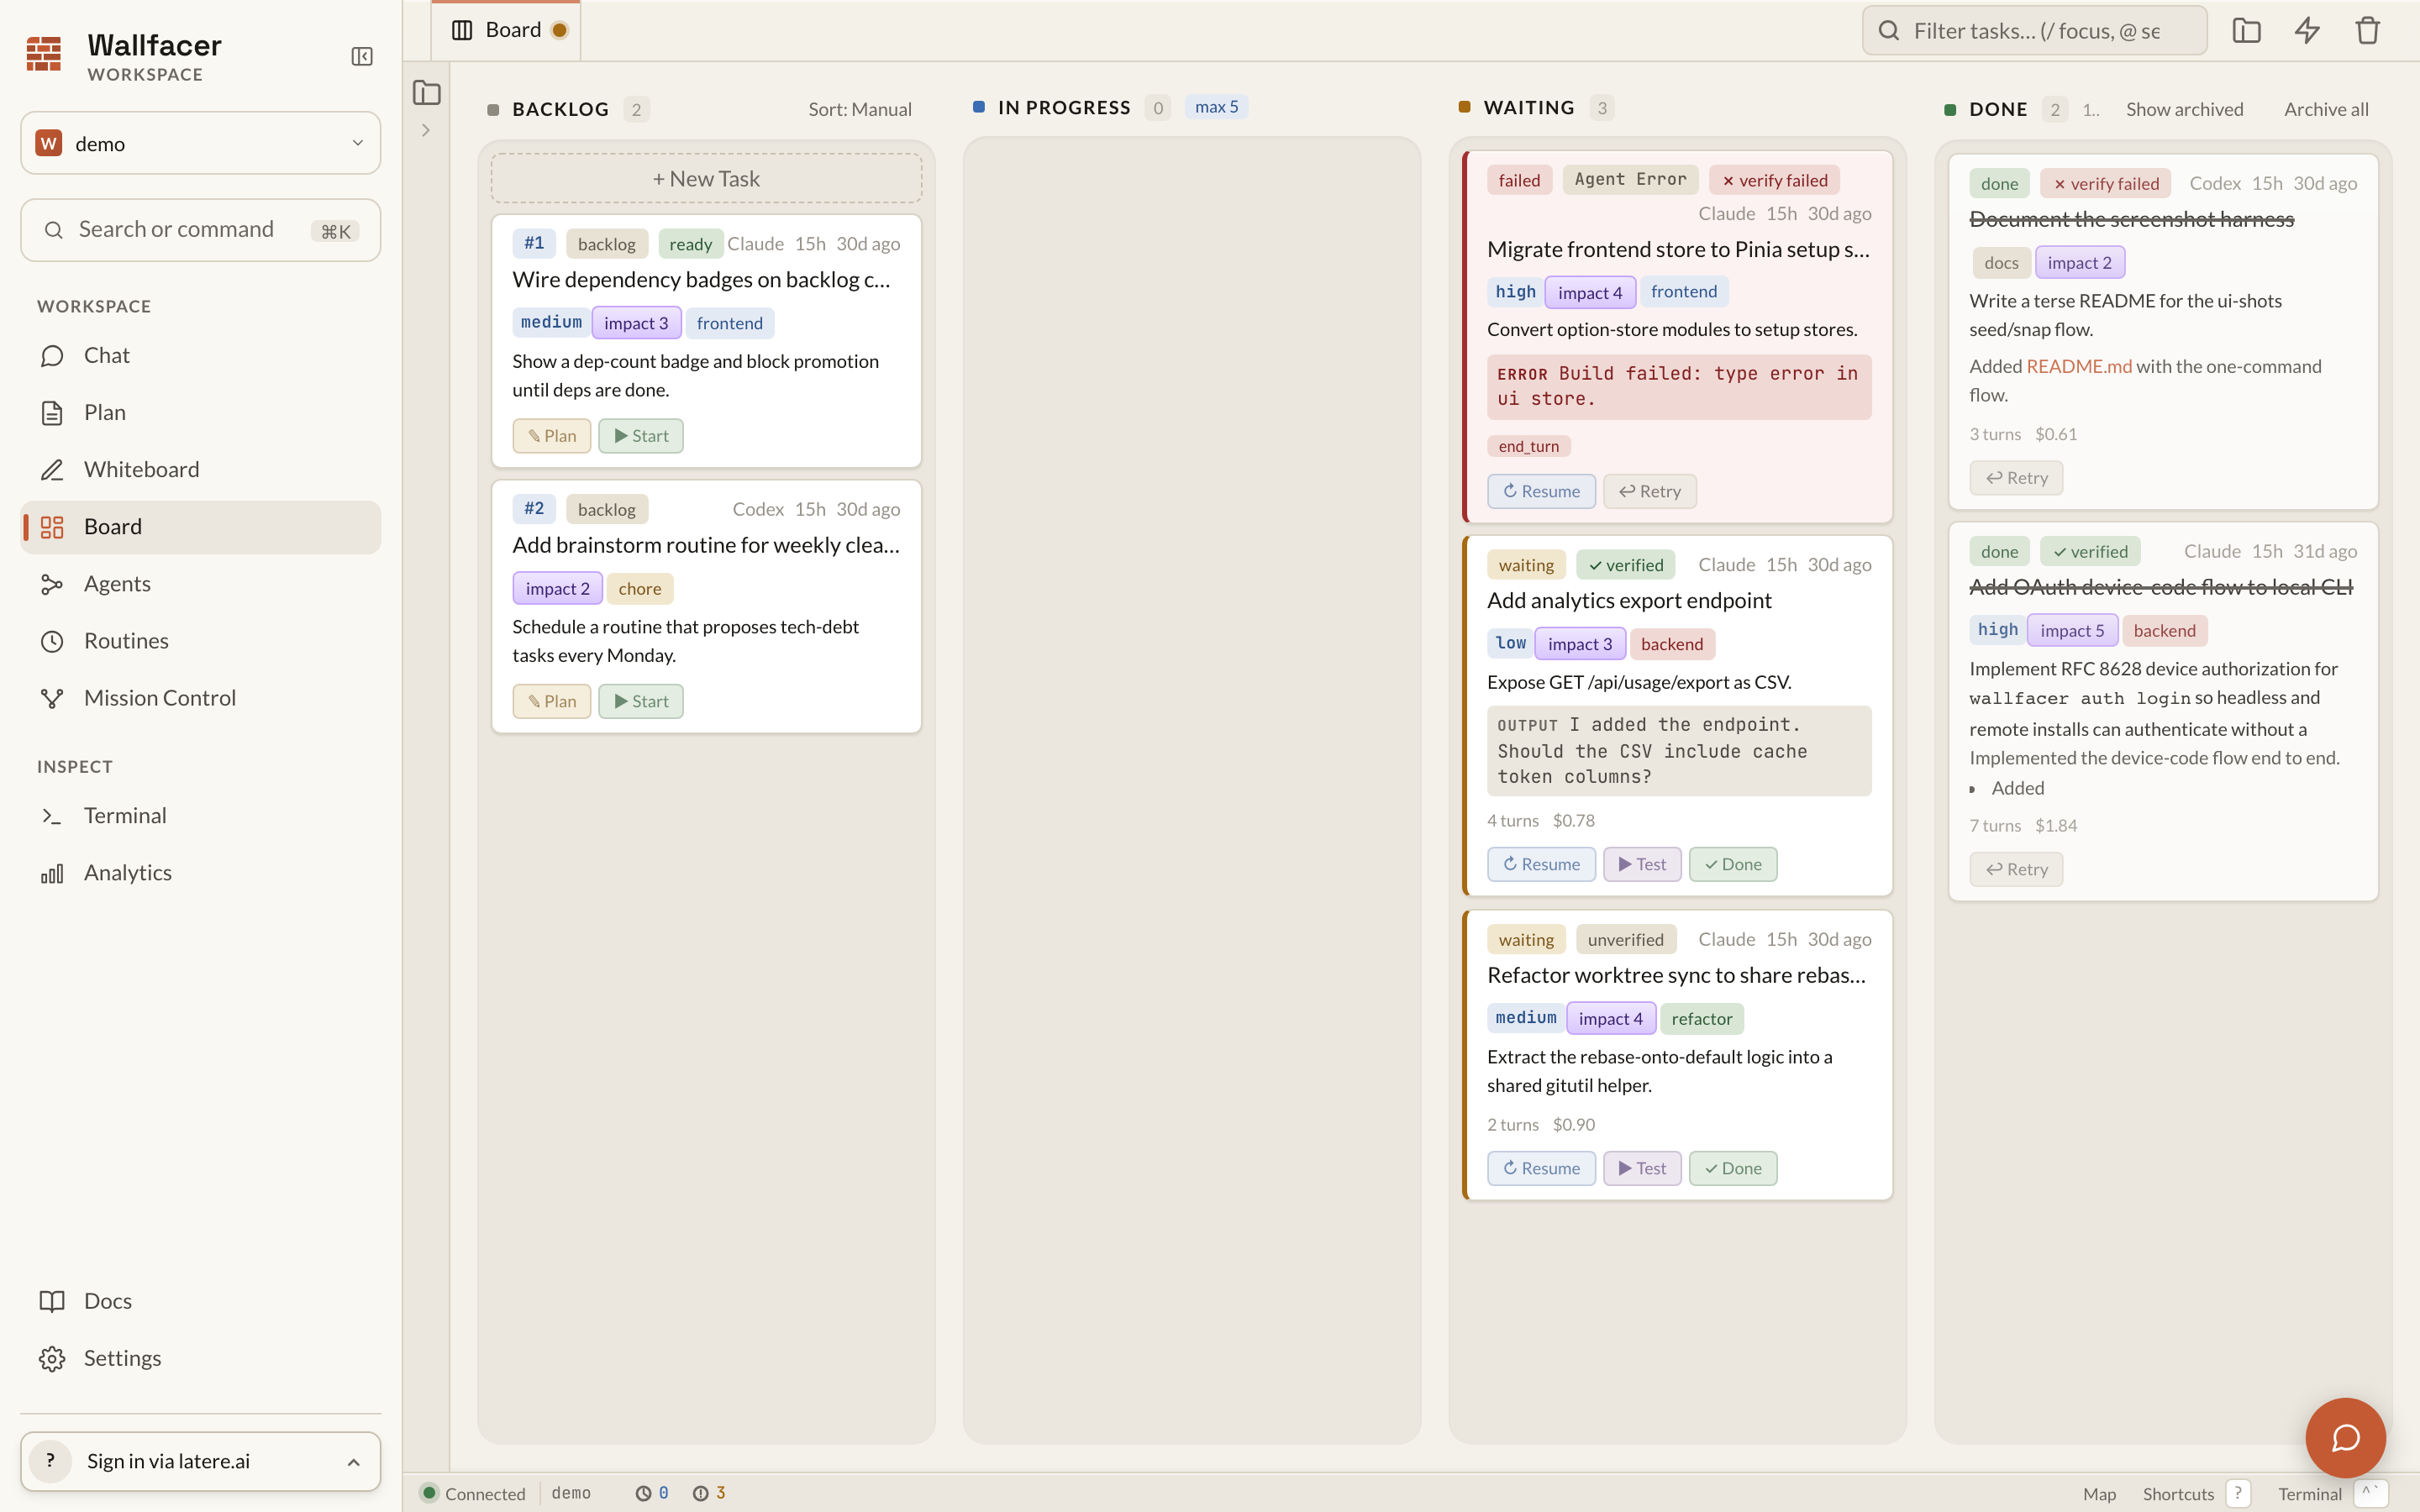The height and width of the screenshot is (1512, 2420).
Task: Click the alert counter showing 3
Action: coord(709,1493)
